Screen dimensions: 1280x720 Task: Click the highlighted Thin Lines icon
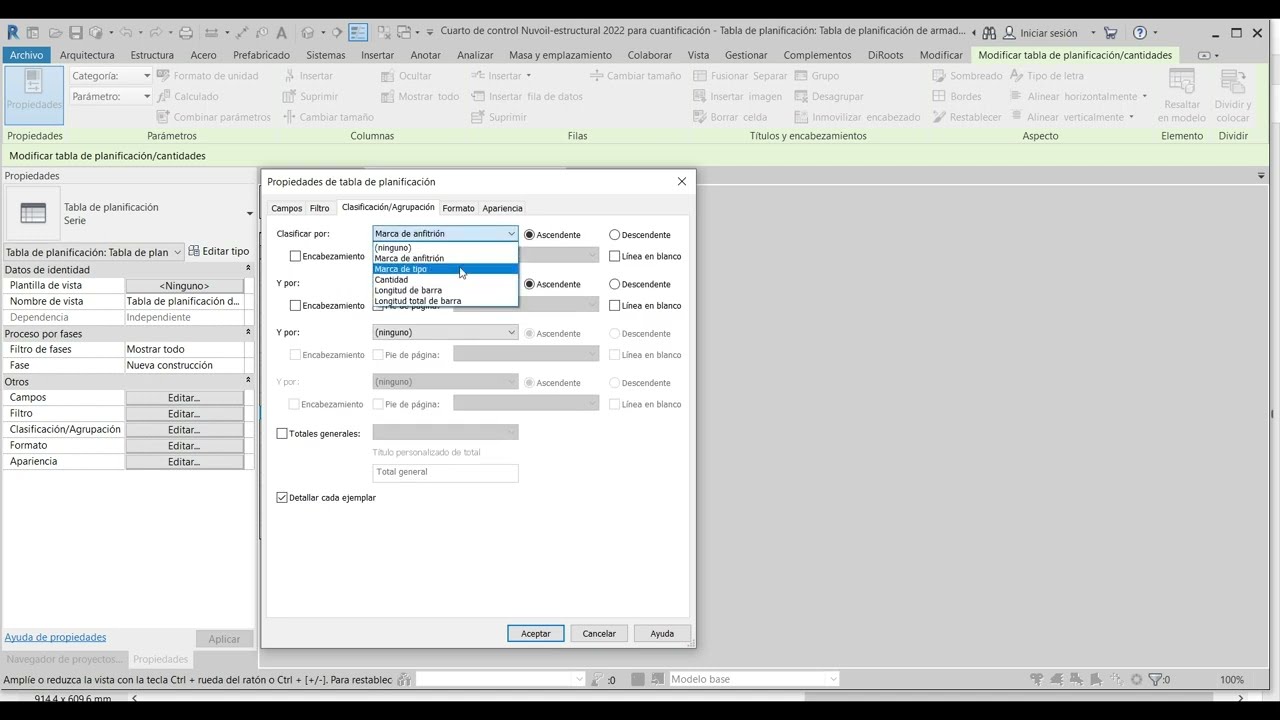pos(358,32)
